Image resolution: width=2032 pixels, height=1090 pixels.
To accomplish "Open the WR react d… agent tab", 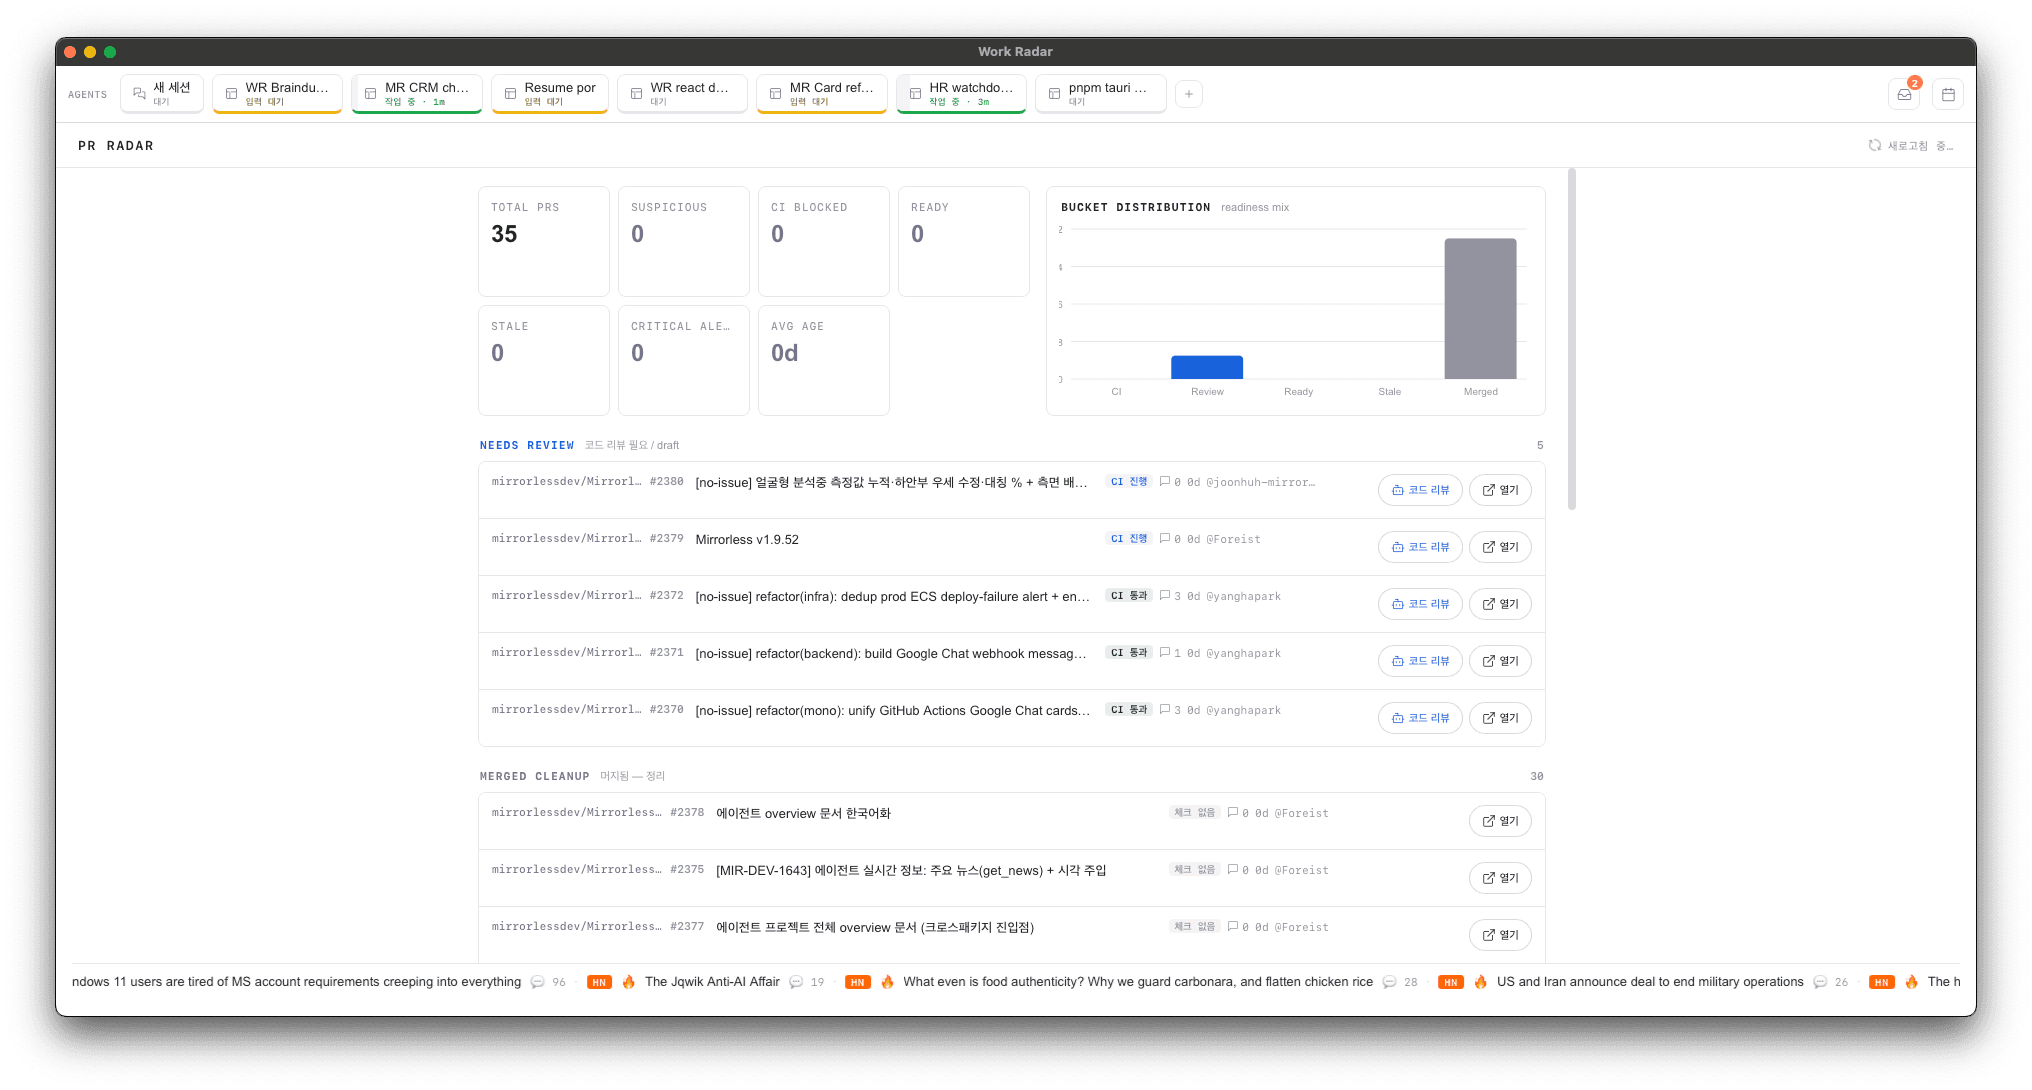I will [x=682, y=94].
